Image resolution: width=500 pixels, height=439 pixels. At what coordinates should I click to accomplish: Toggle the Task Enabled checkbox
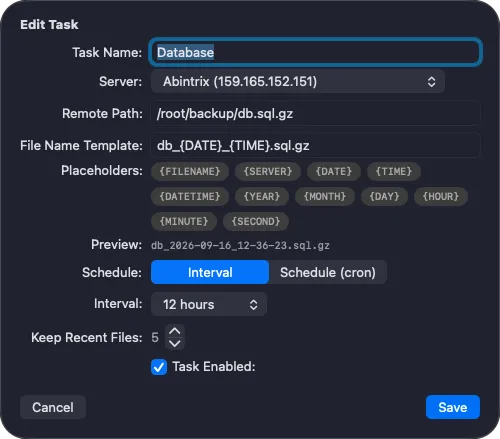(159, 367)
